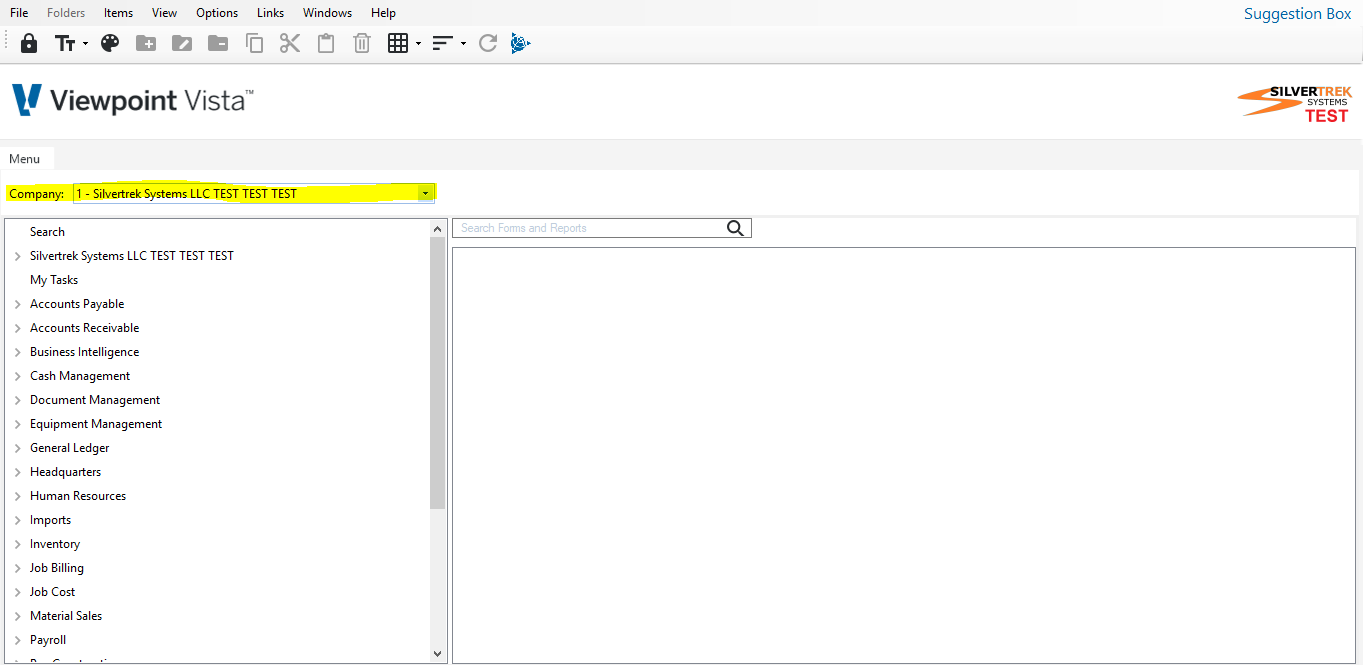Viewport: 1363px width, 665px height.
Task: Select My Tasks in the tree
Action: click(x=54, y=280)
